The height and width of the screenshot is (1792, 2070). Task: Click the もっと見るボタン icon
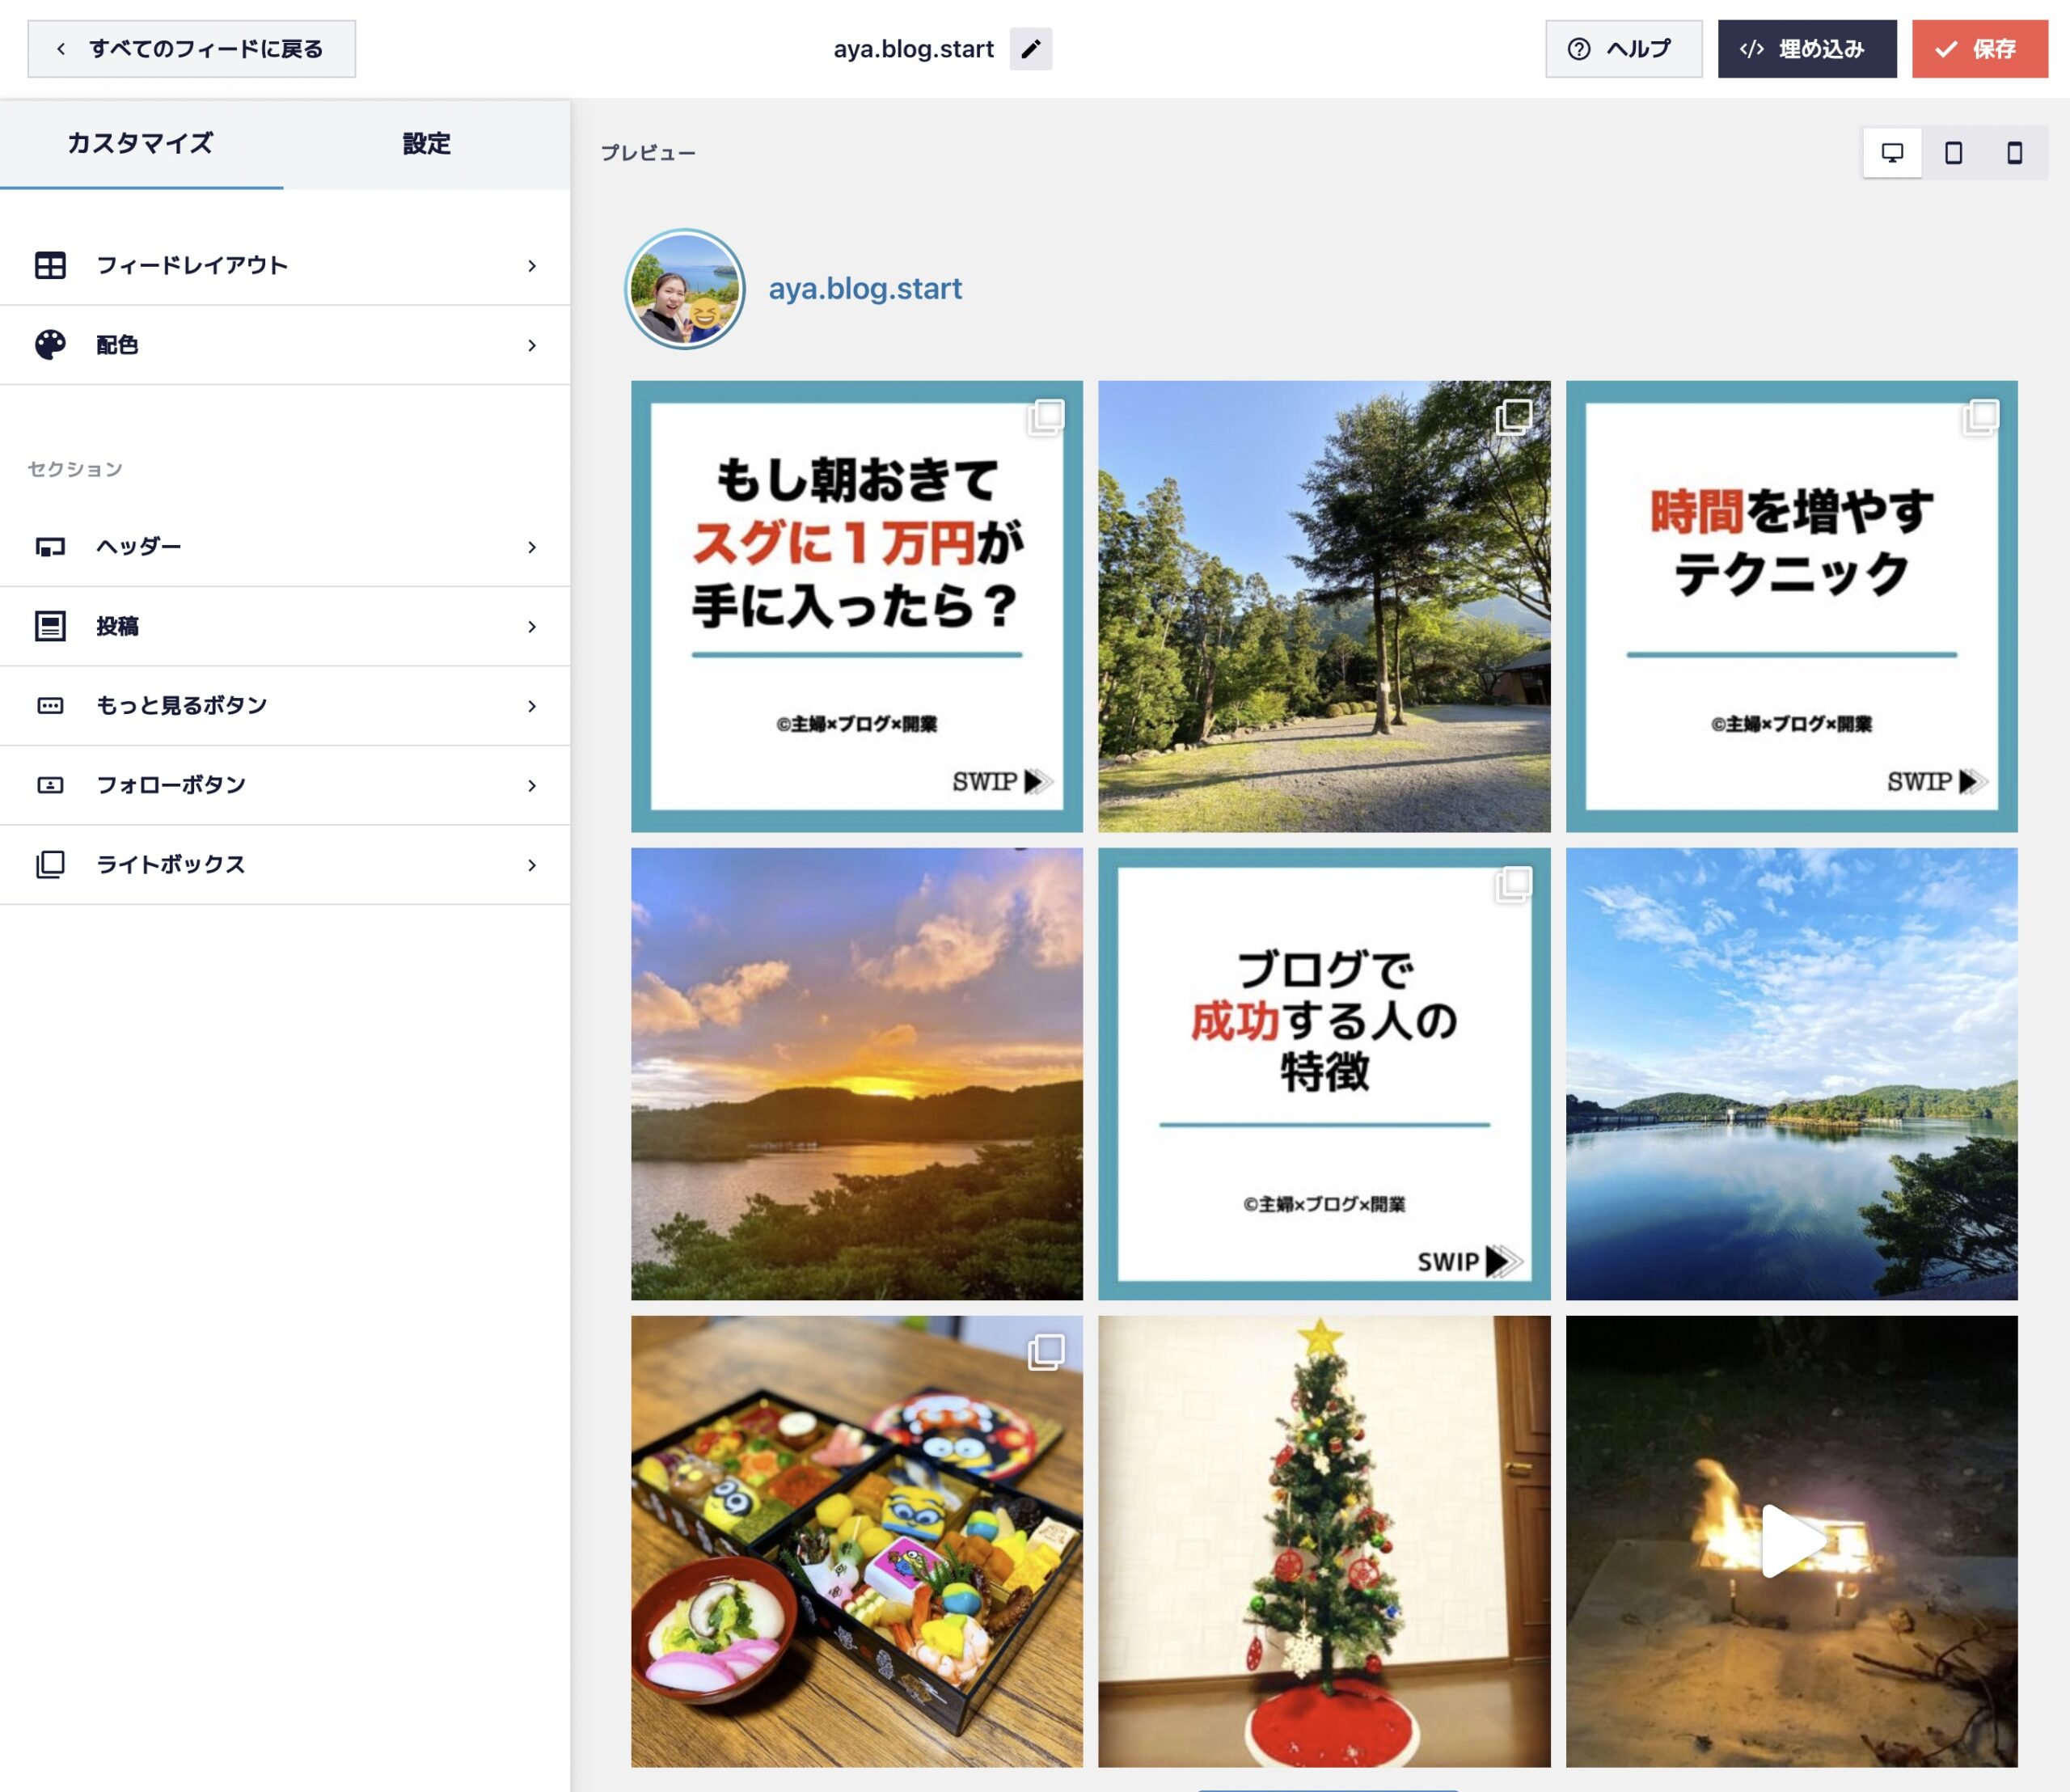(x=50, y=706)
